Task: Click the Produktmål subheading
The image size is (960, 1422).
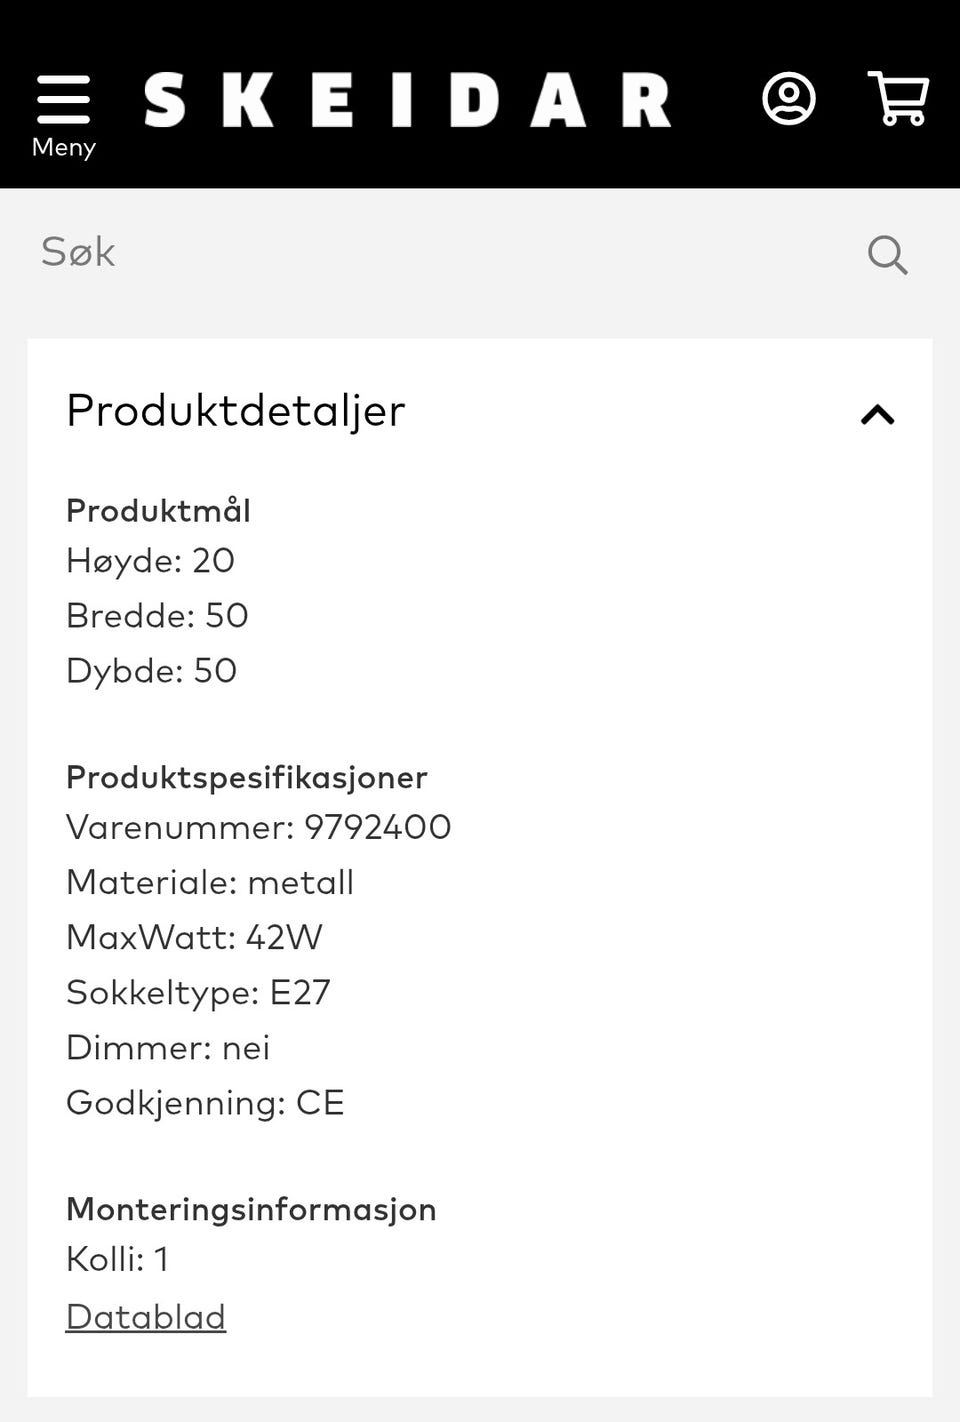Action: point(158,511)
